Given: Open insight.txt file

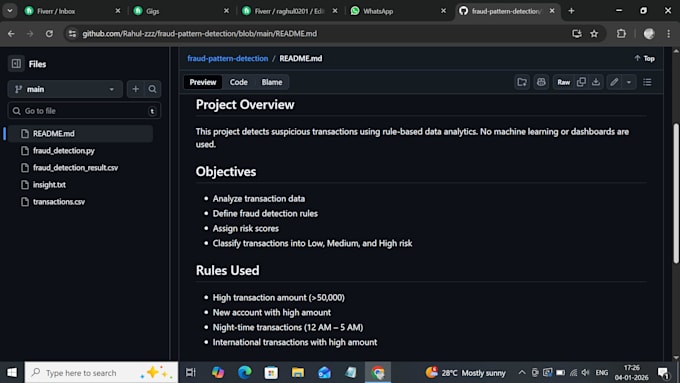Looking at the screenshot, I should (x=49, y=184).
